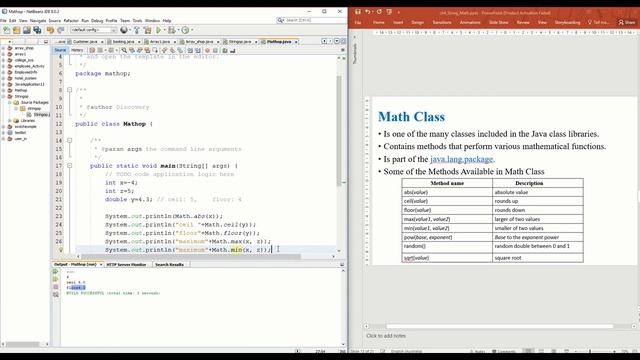Expand college_sys project node
This screenshot has height=360, width=640.
pyautogui.click(x=4, y=60)
